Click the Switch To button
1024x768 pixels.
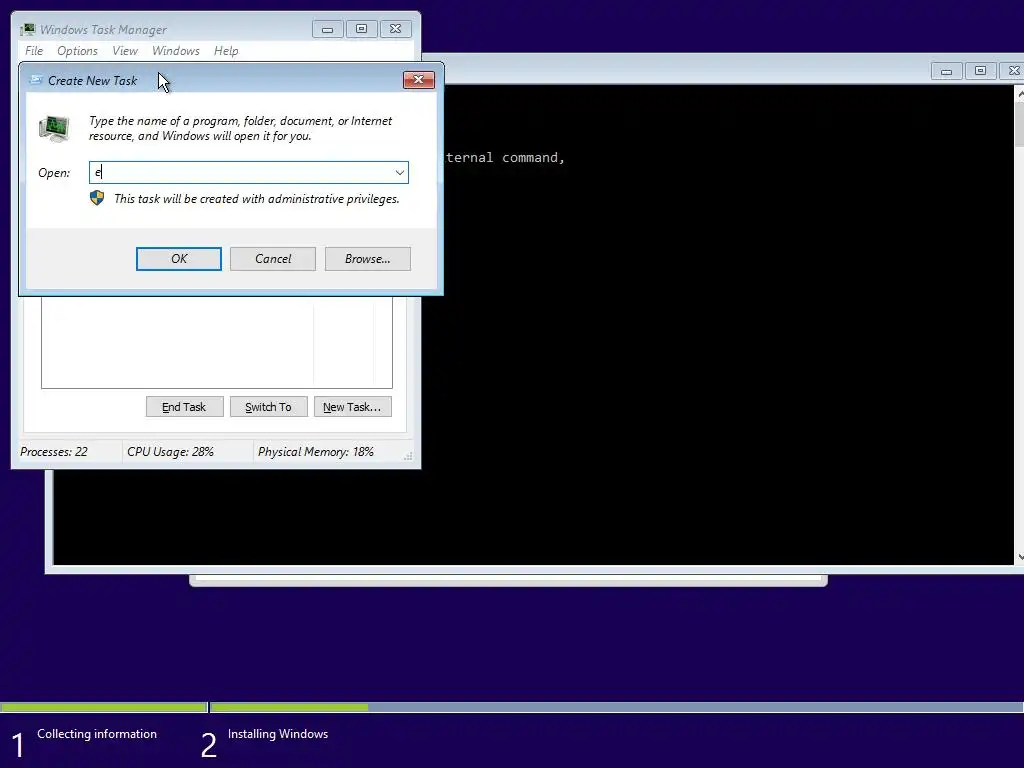tap(268, 407)
